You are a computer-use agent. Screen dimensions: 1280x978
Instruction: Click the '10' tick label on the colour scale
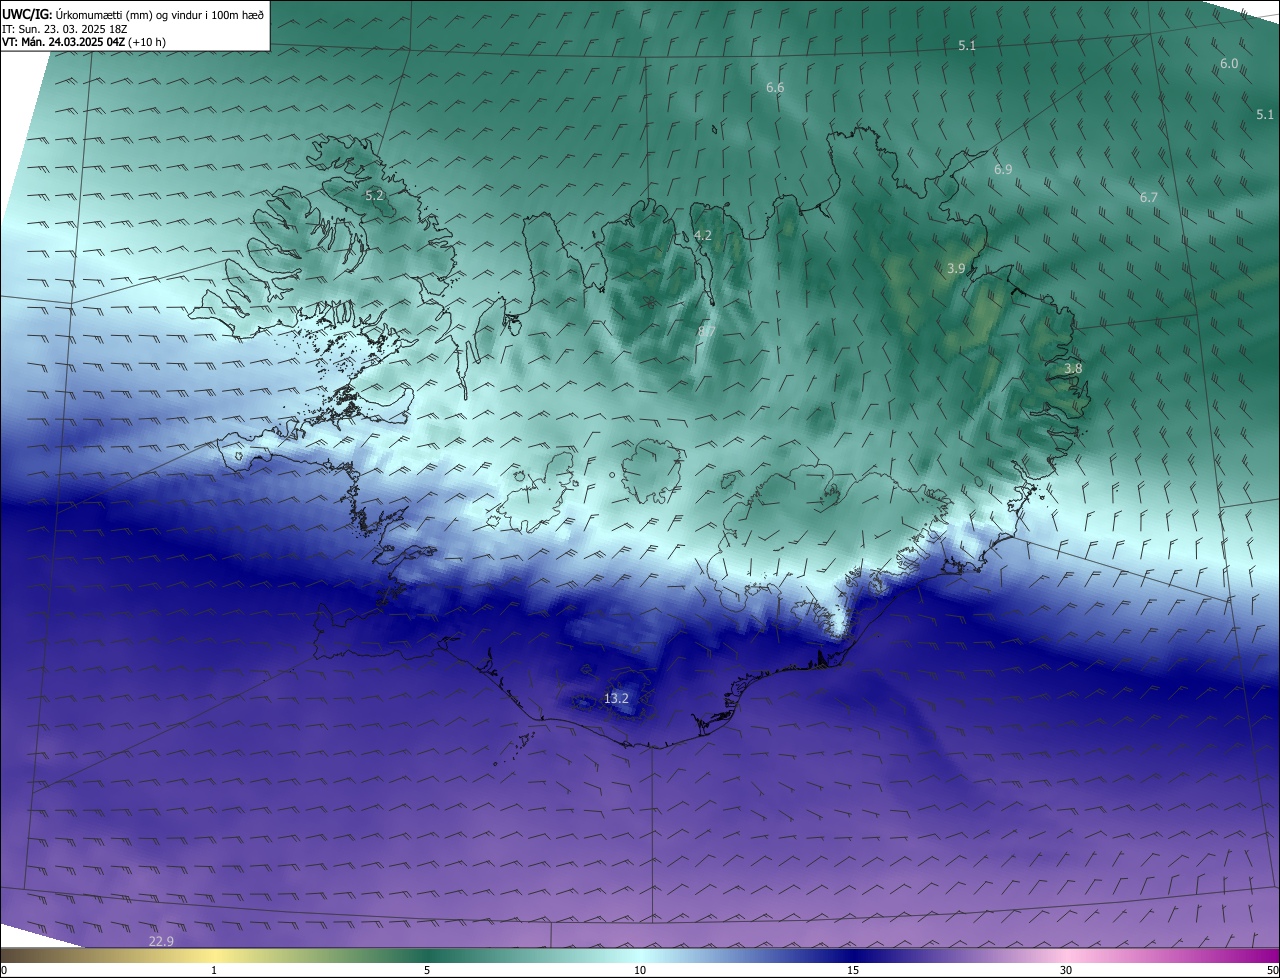pyautogui.click(x=640, y=970)
